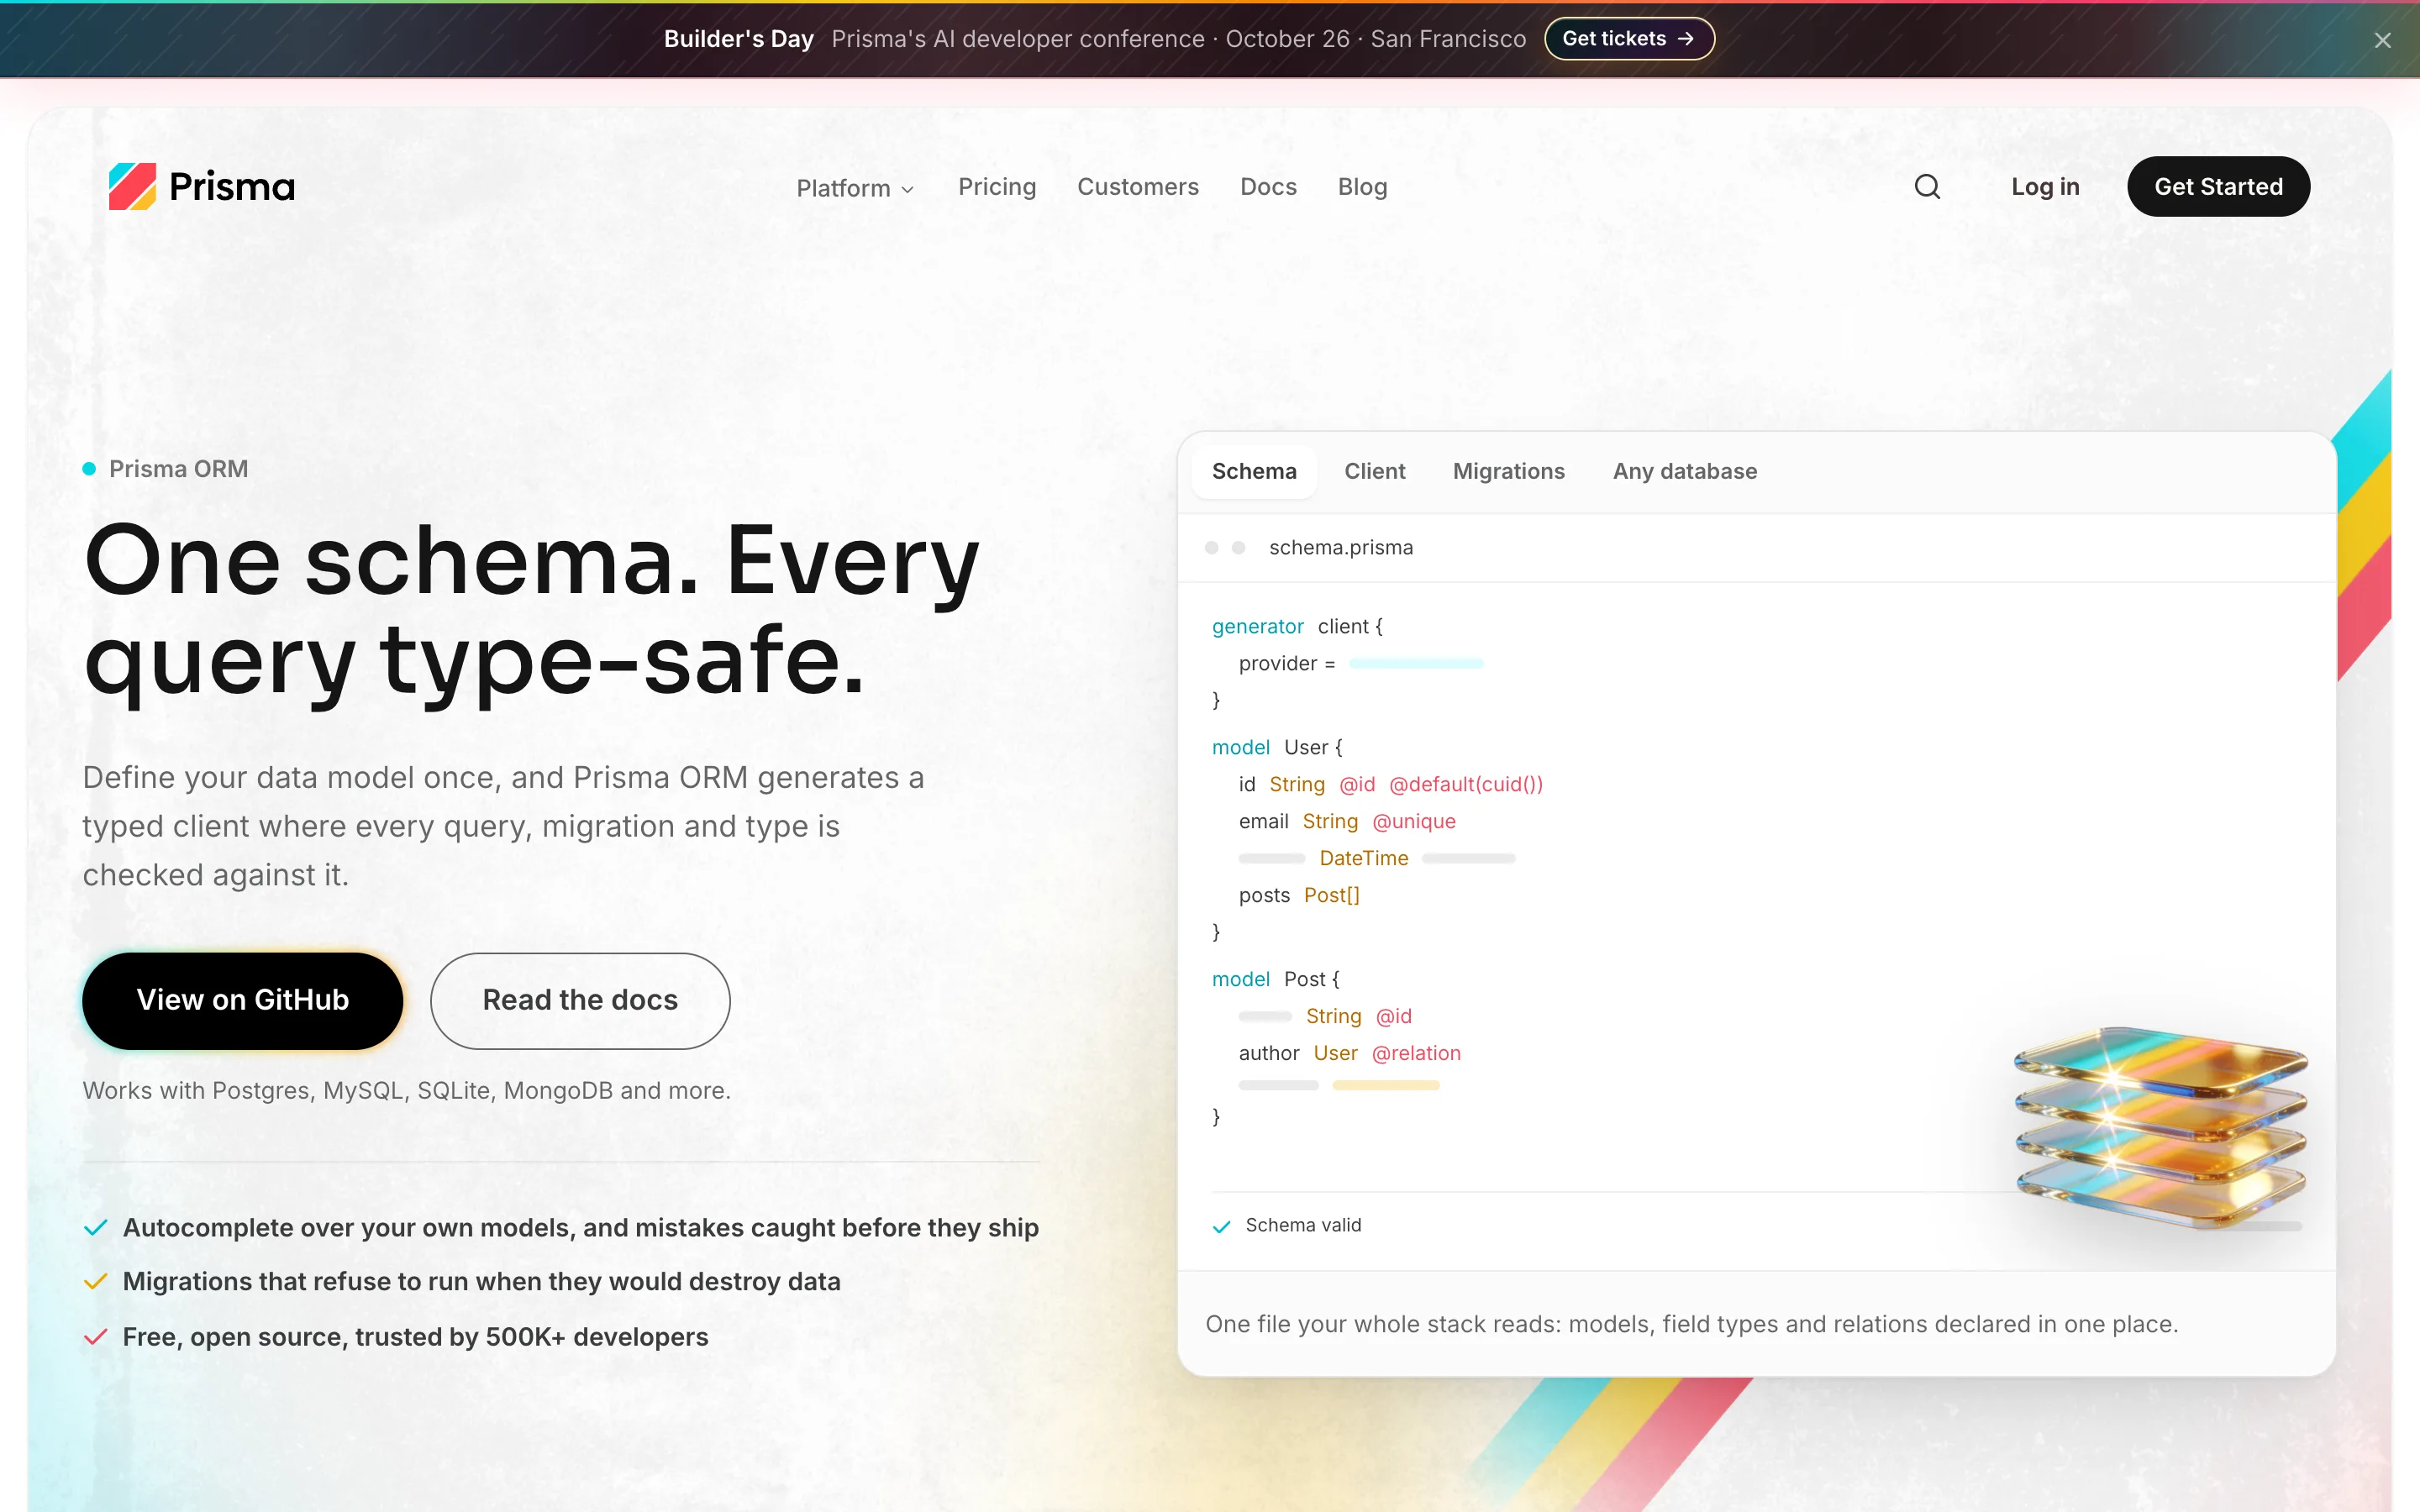This screenshot has height=1512, width=2420.
Task: Click the 'model Post {' line
Action: click(x=1275, y=979)
